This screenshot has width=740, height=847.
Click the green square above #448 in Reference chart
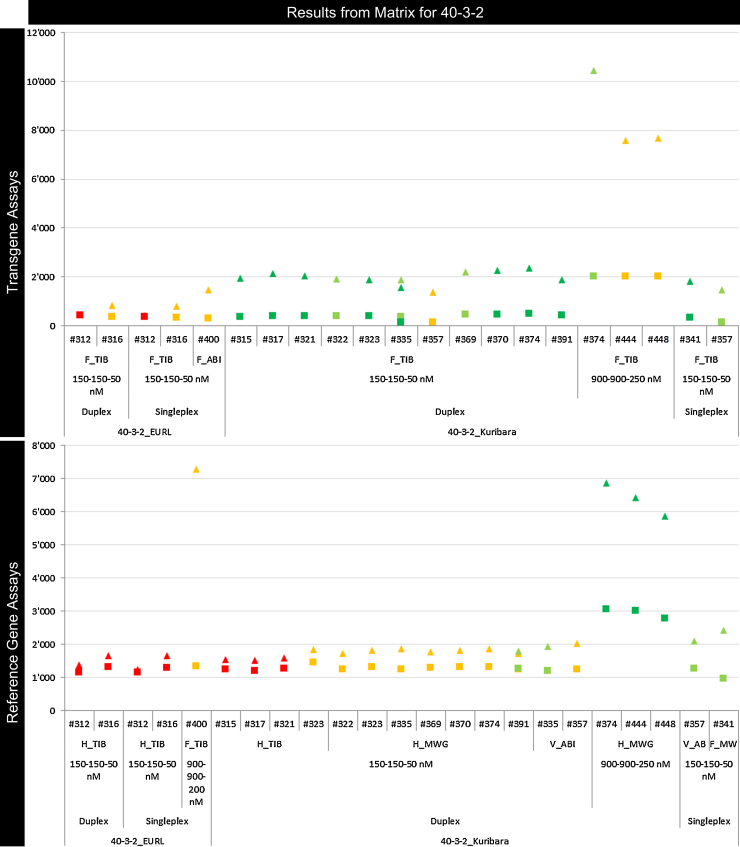664,618
